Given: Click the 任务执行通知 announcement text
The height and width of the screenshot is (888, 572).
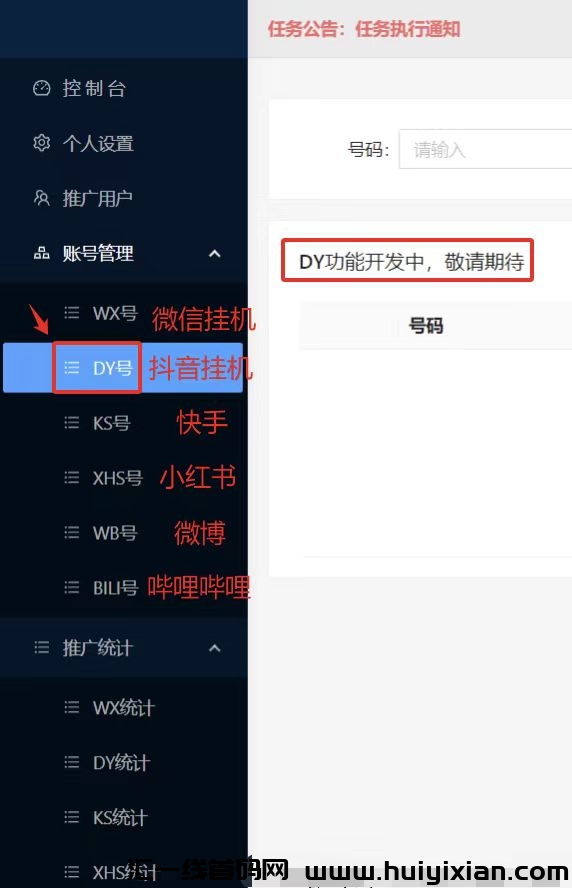Looking at the screenshot, I should (x=408, y=28).
